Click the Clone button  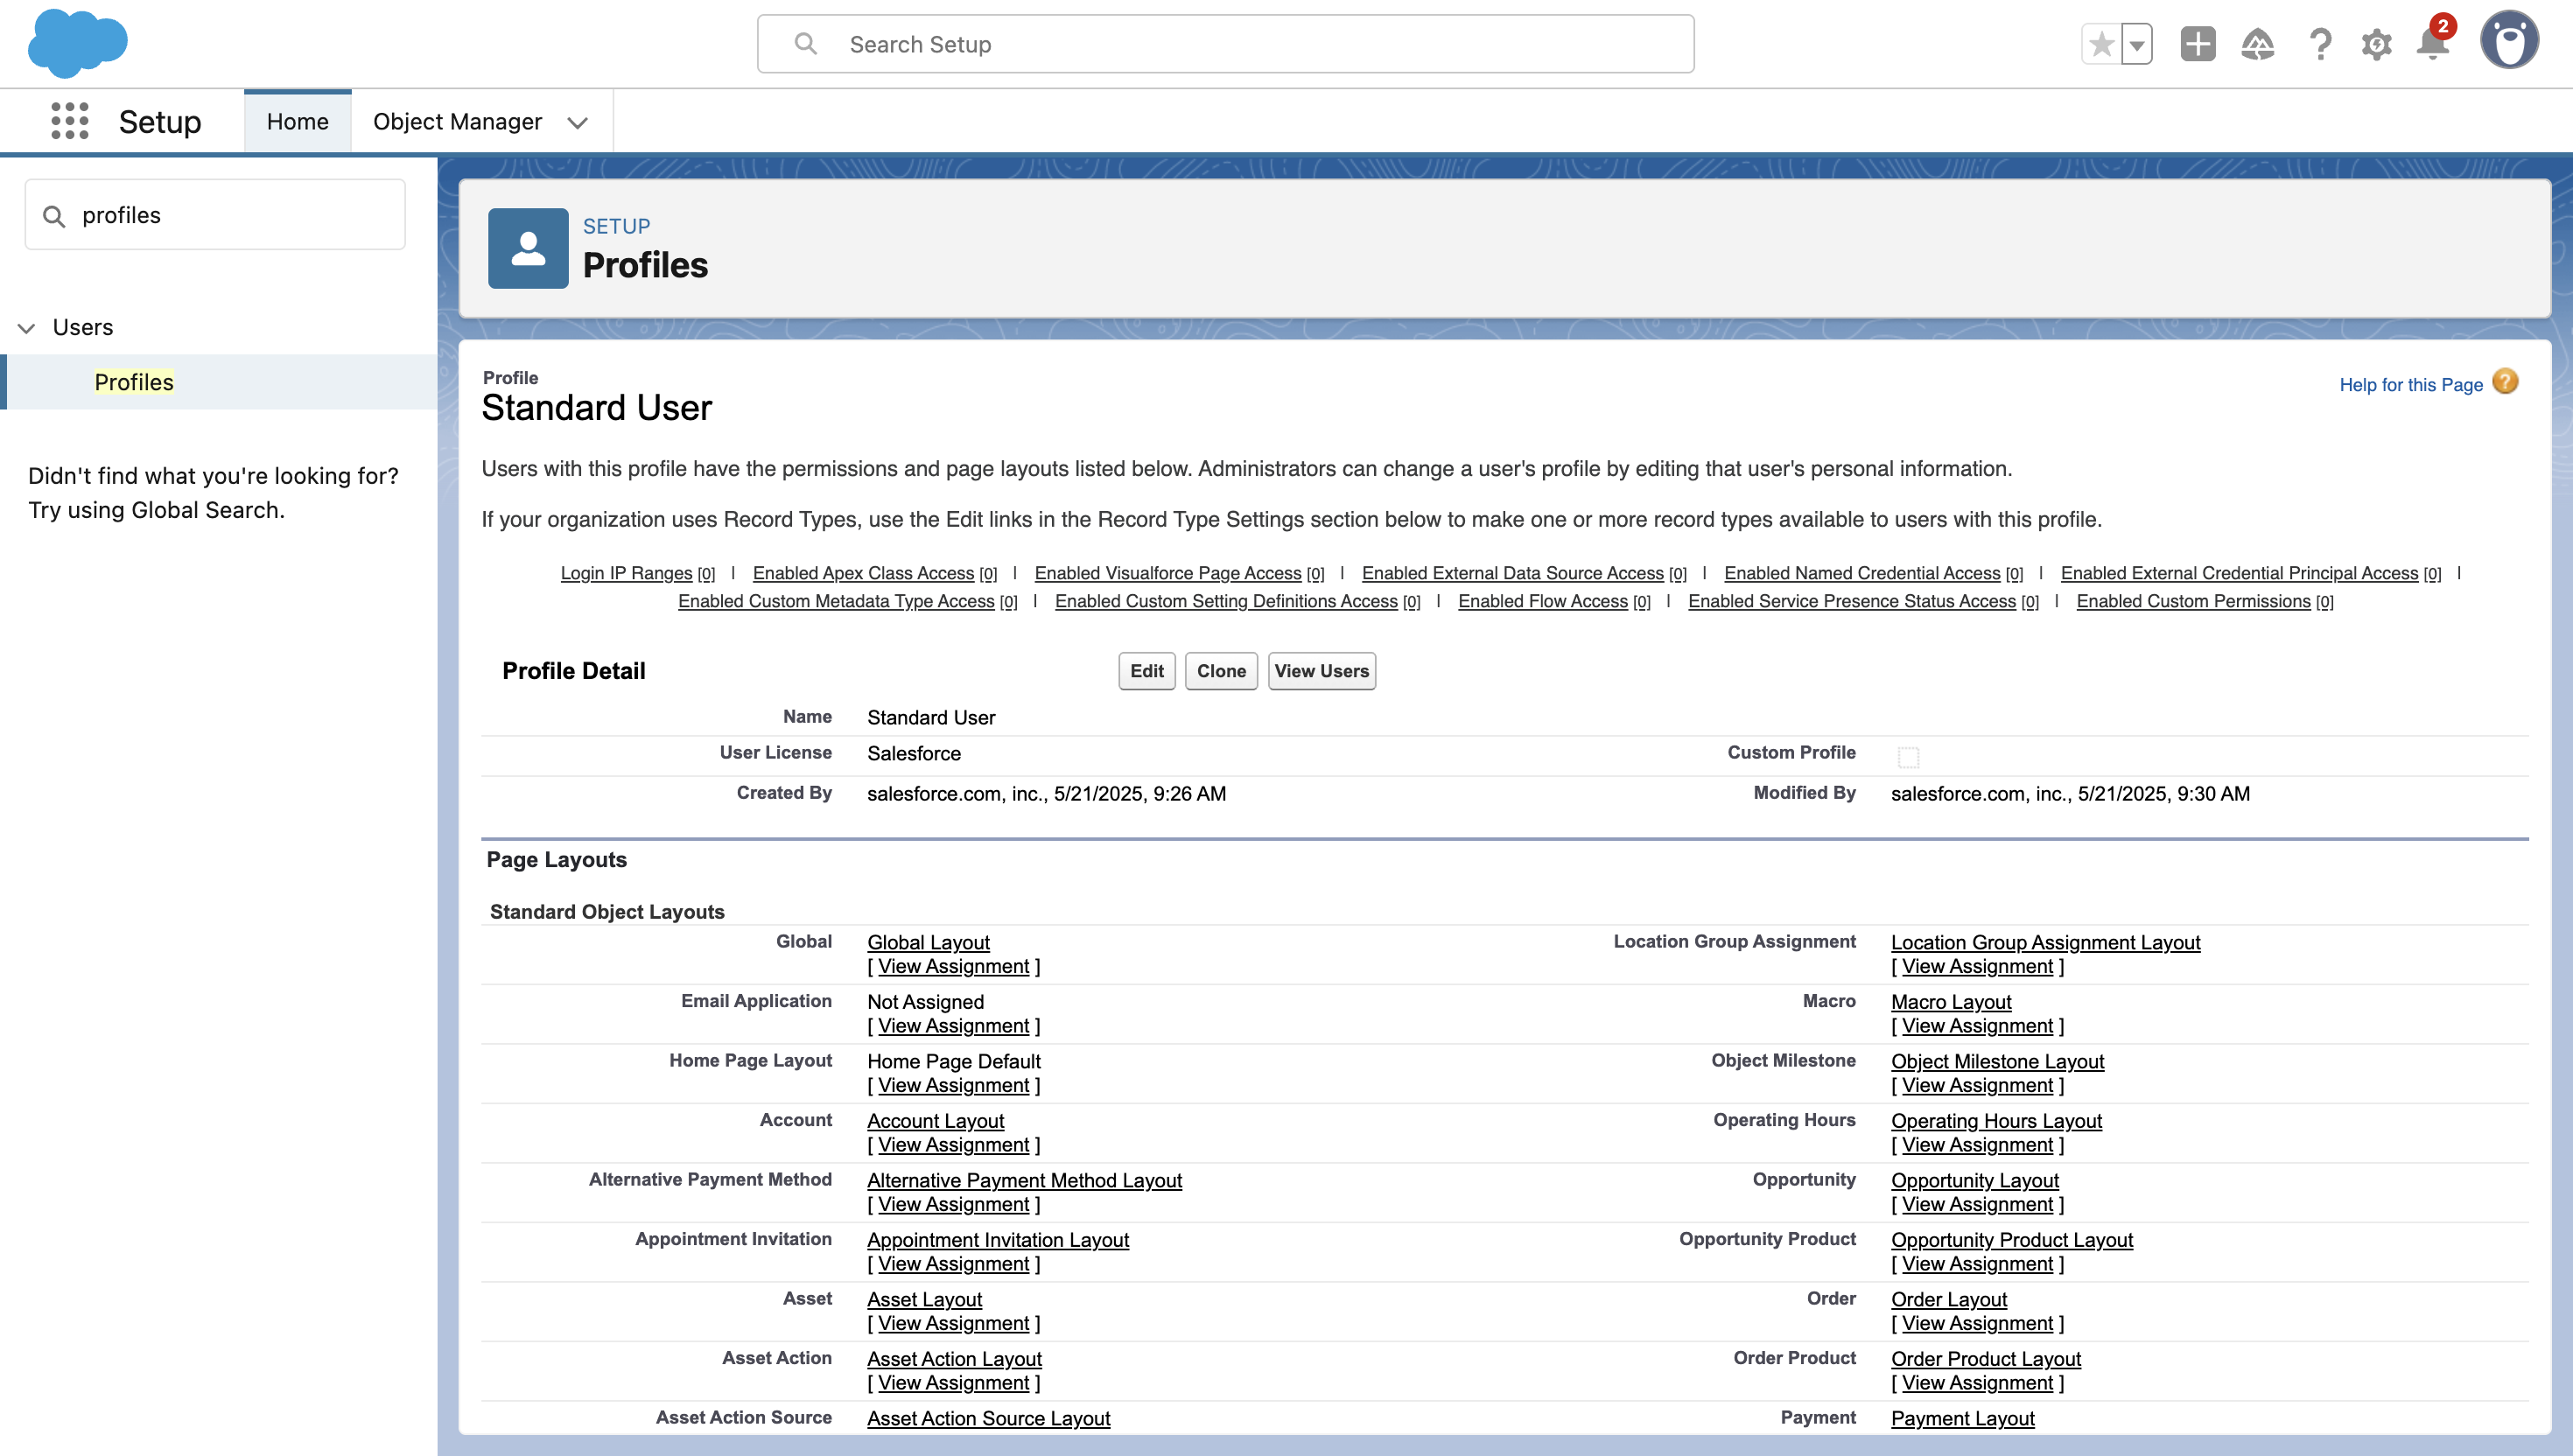pyautogui.click(x=1220, y=671)
